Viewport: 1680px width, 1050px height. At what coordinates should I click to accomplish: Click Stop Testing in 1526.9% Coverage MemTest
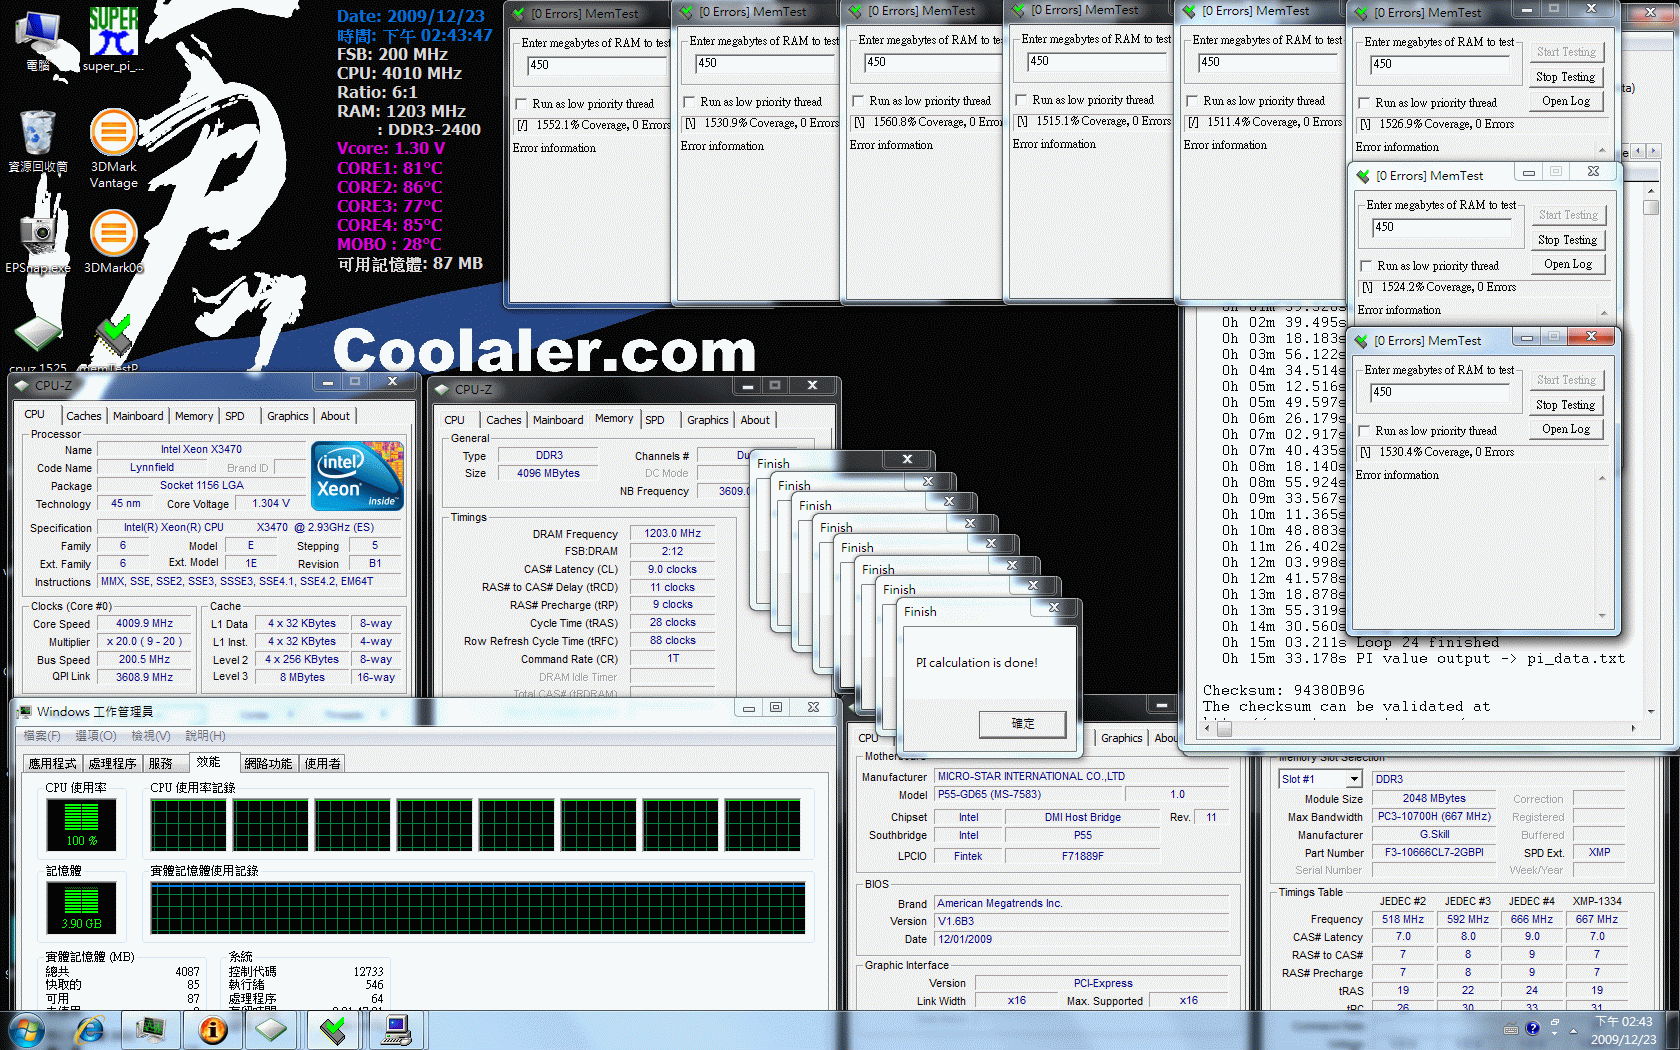tap(1565, 77)
